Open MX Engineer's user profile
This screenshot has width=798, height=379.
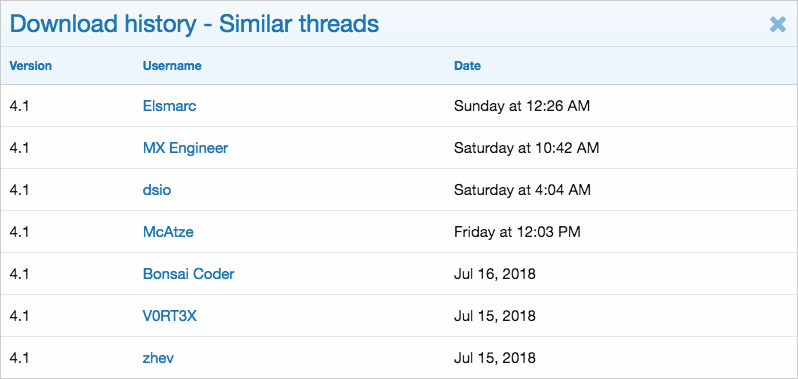185,148
